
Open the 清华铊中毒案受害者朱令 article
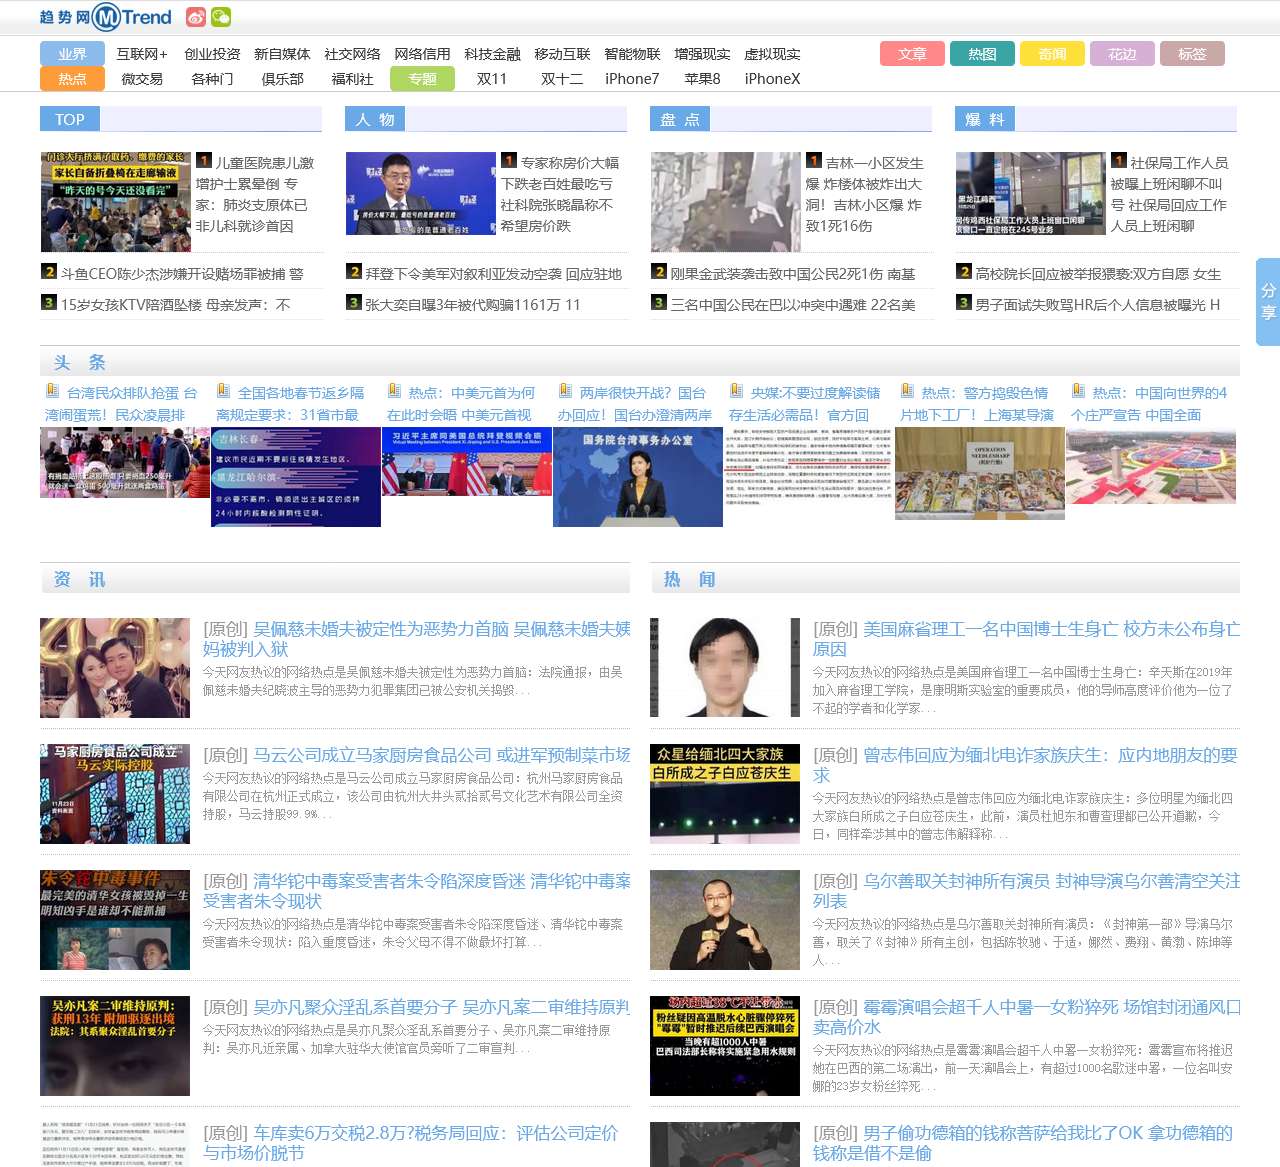[x=417, y=890]
